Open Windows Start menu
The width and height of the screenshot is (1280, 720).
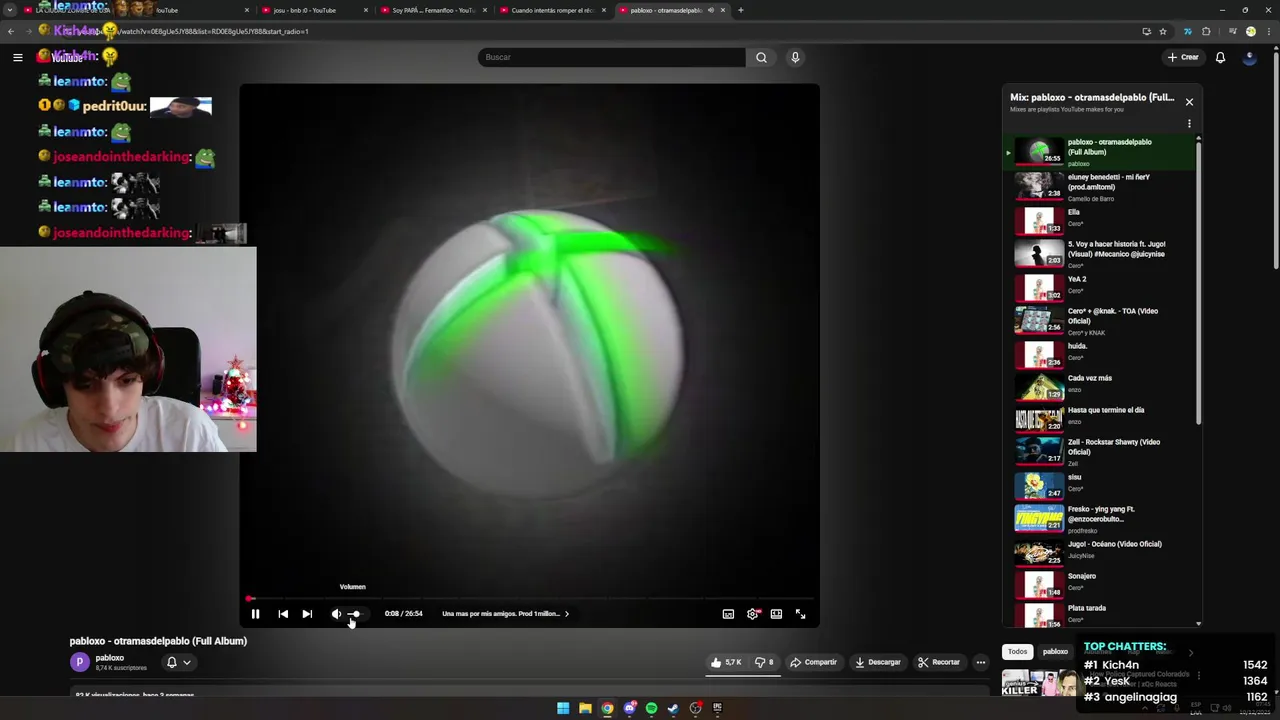pos(563,708)
